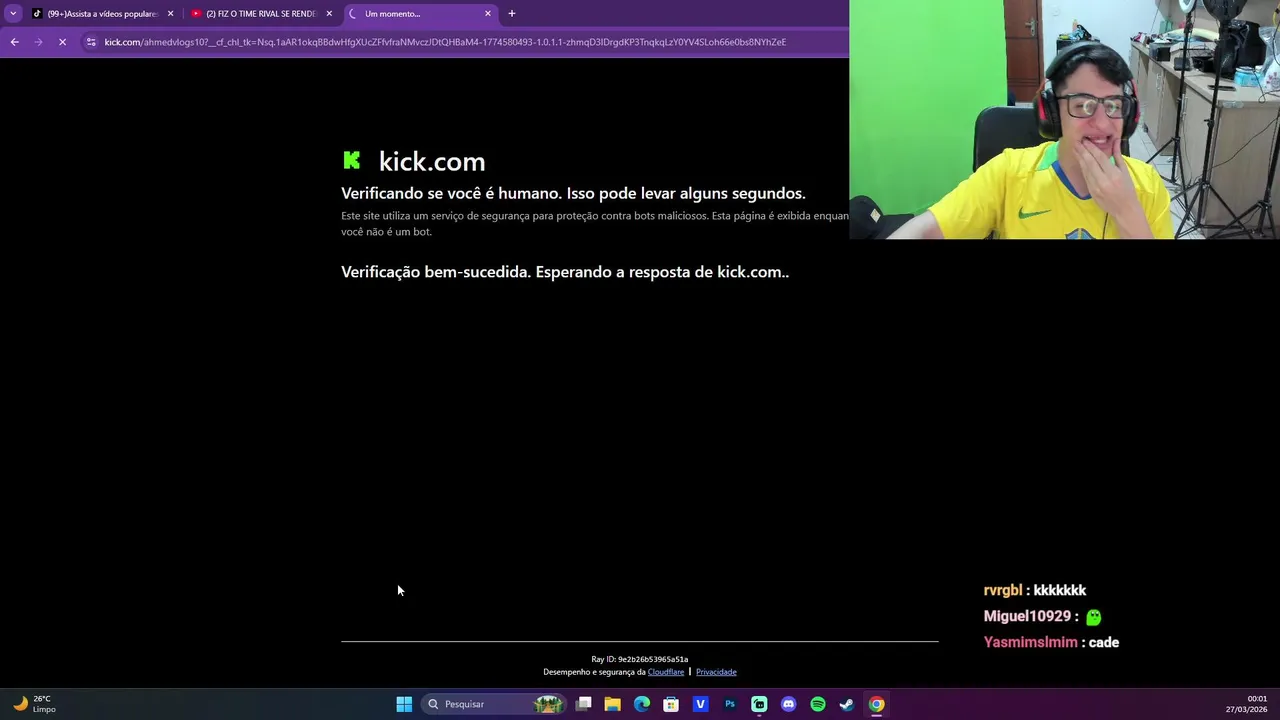
Task: Click the kick.com URL address bar
Action: click(445, 42)
